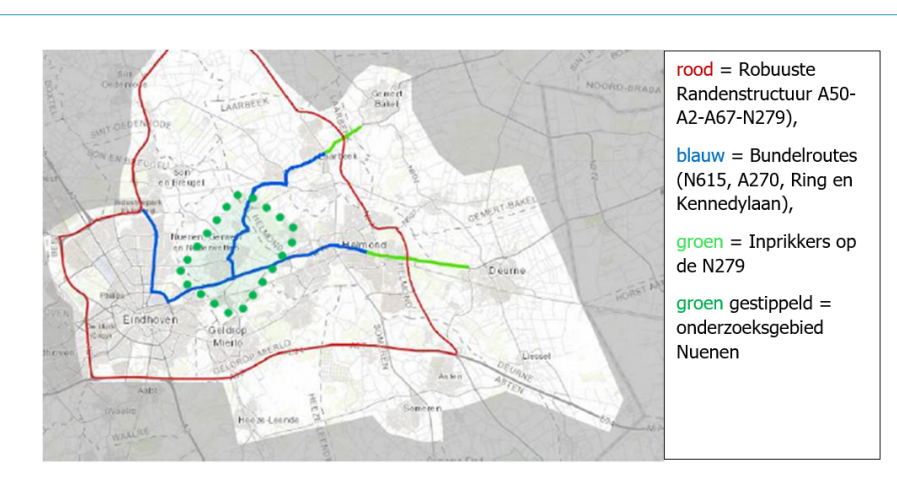Click the green line east of Helmond
This screenshot has width=897, height=479.
(x=420, y=260)
